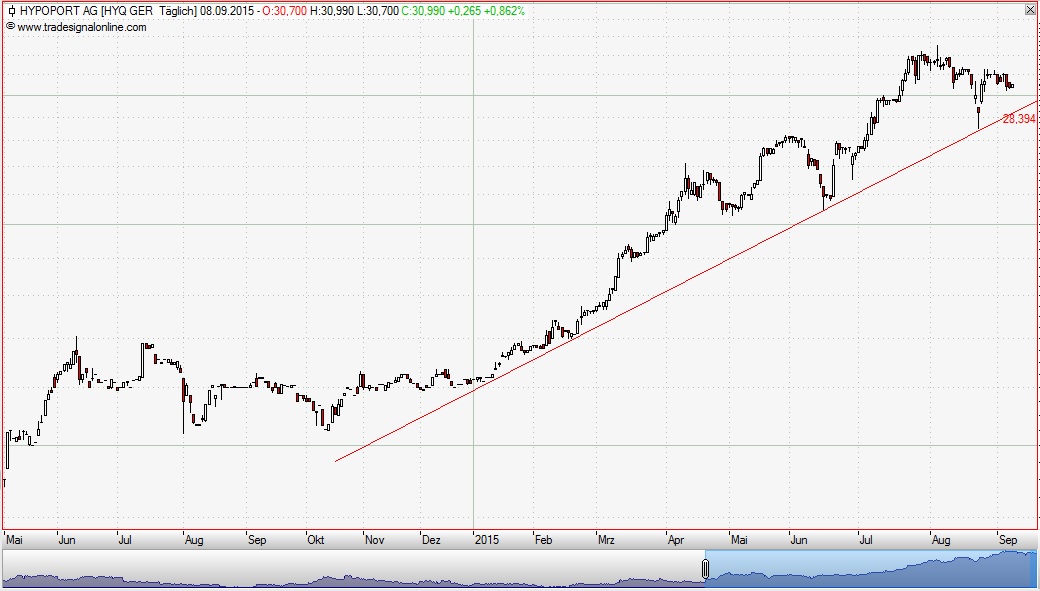This screenshot has width=1040, height=591.
Task: Click the open value O:30,700
Action: coord(285,11)
